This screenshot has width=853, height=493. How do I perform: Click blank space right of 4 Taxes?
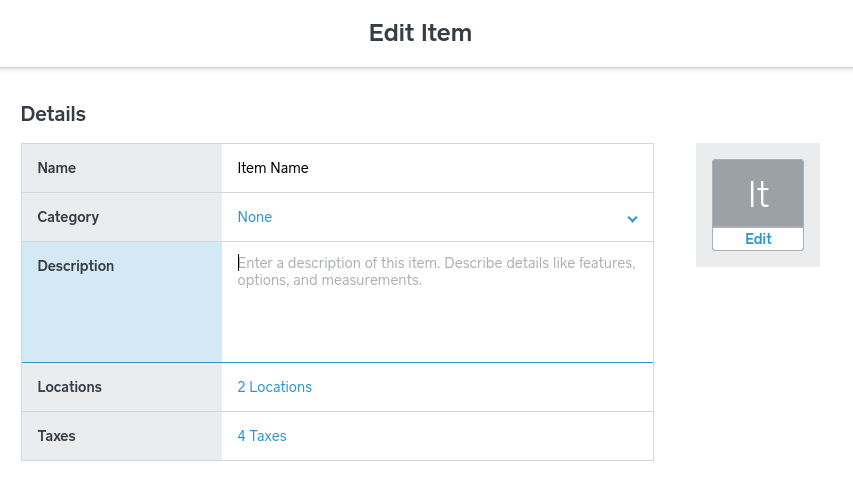click(x=470, y=436)
